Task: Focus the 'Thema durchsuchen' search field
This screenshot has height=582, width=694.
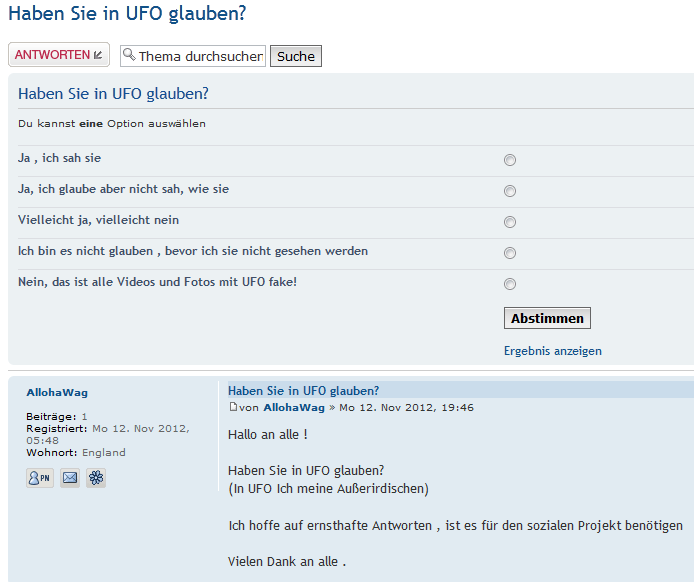Action: (200, 56)
